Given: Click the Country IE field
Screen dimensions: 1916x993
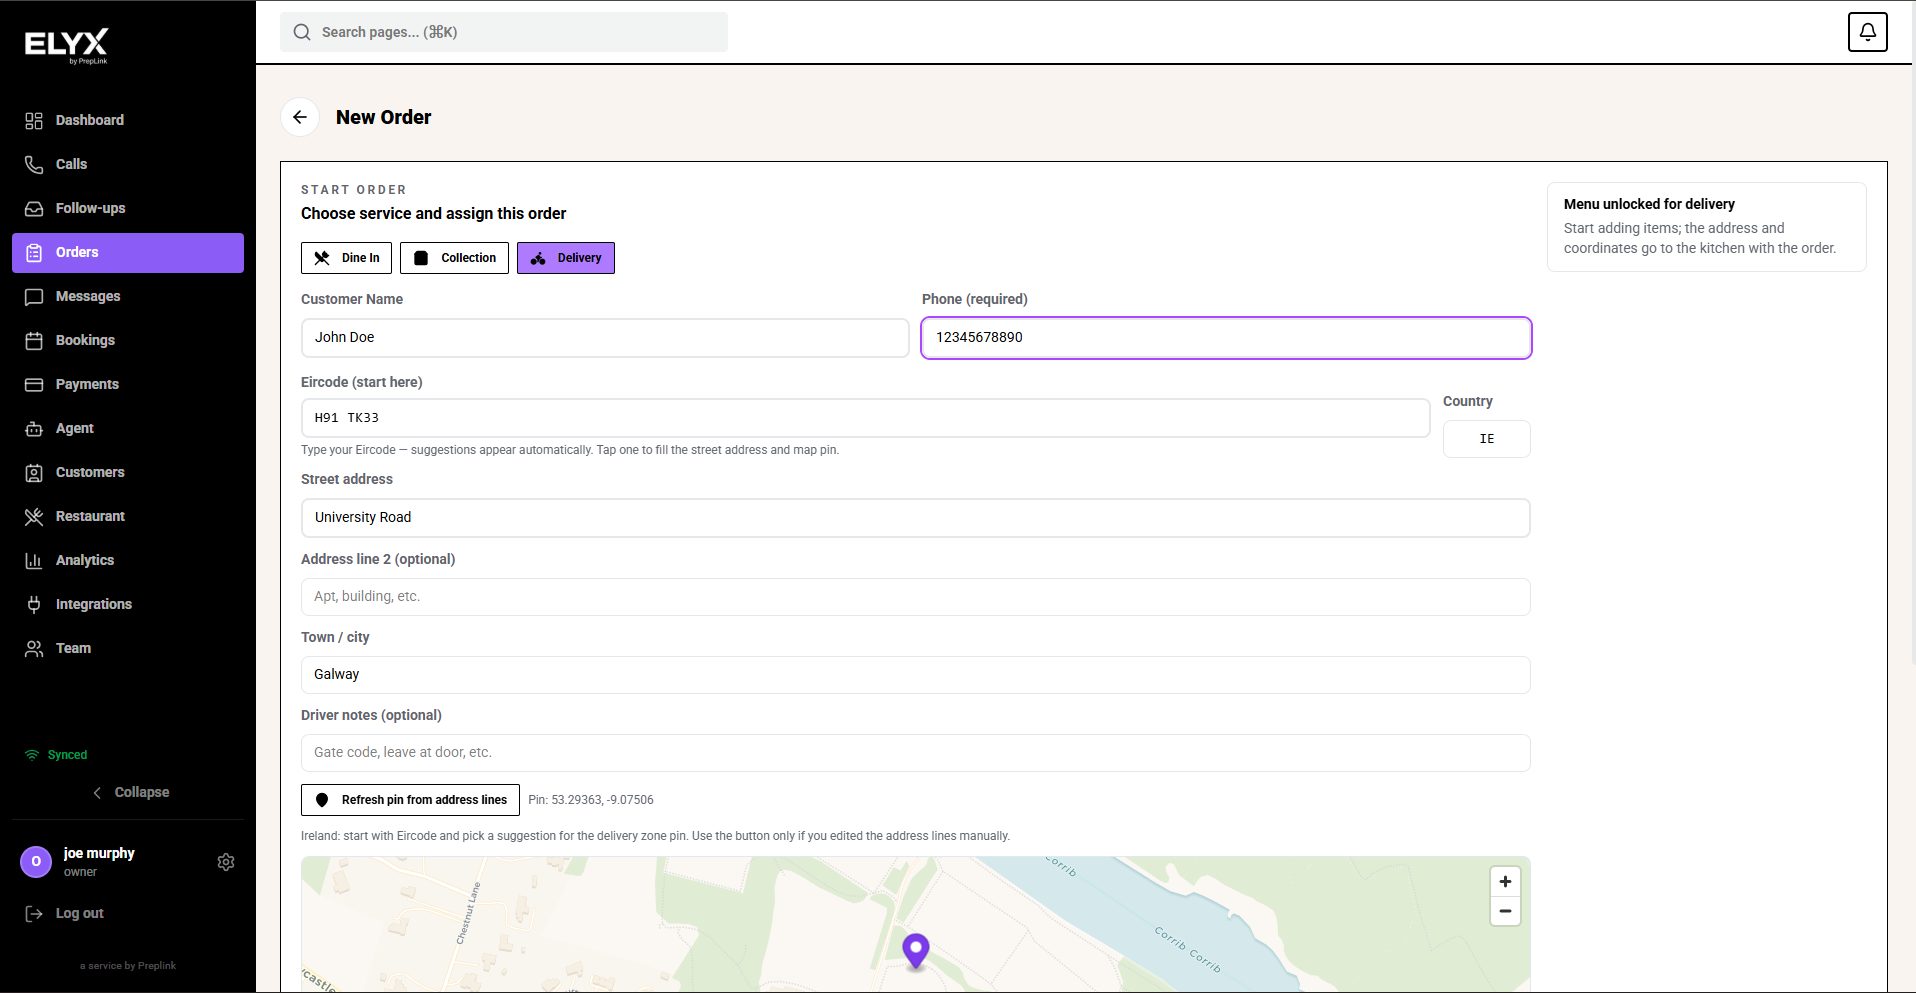Looking at the screenshot, I should coord(1487,439).
